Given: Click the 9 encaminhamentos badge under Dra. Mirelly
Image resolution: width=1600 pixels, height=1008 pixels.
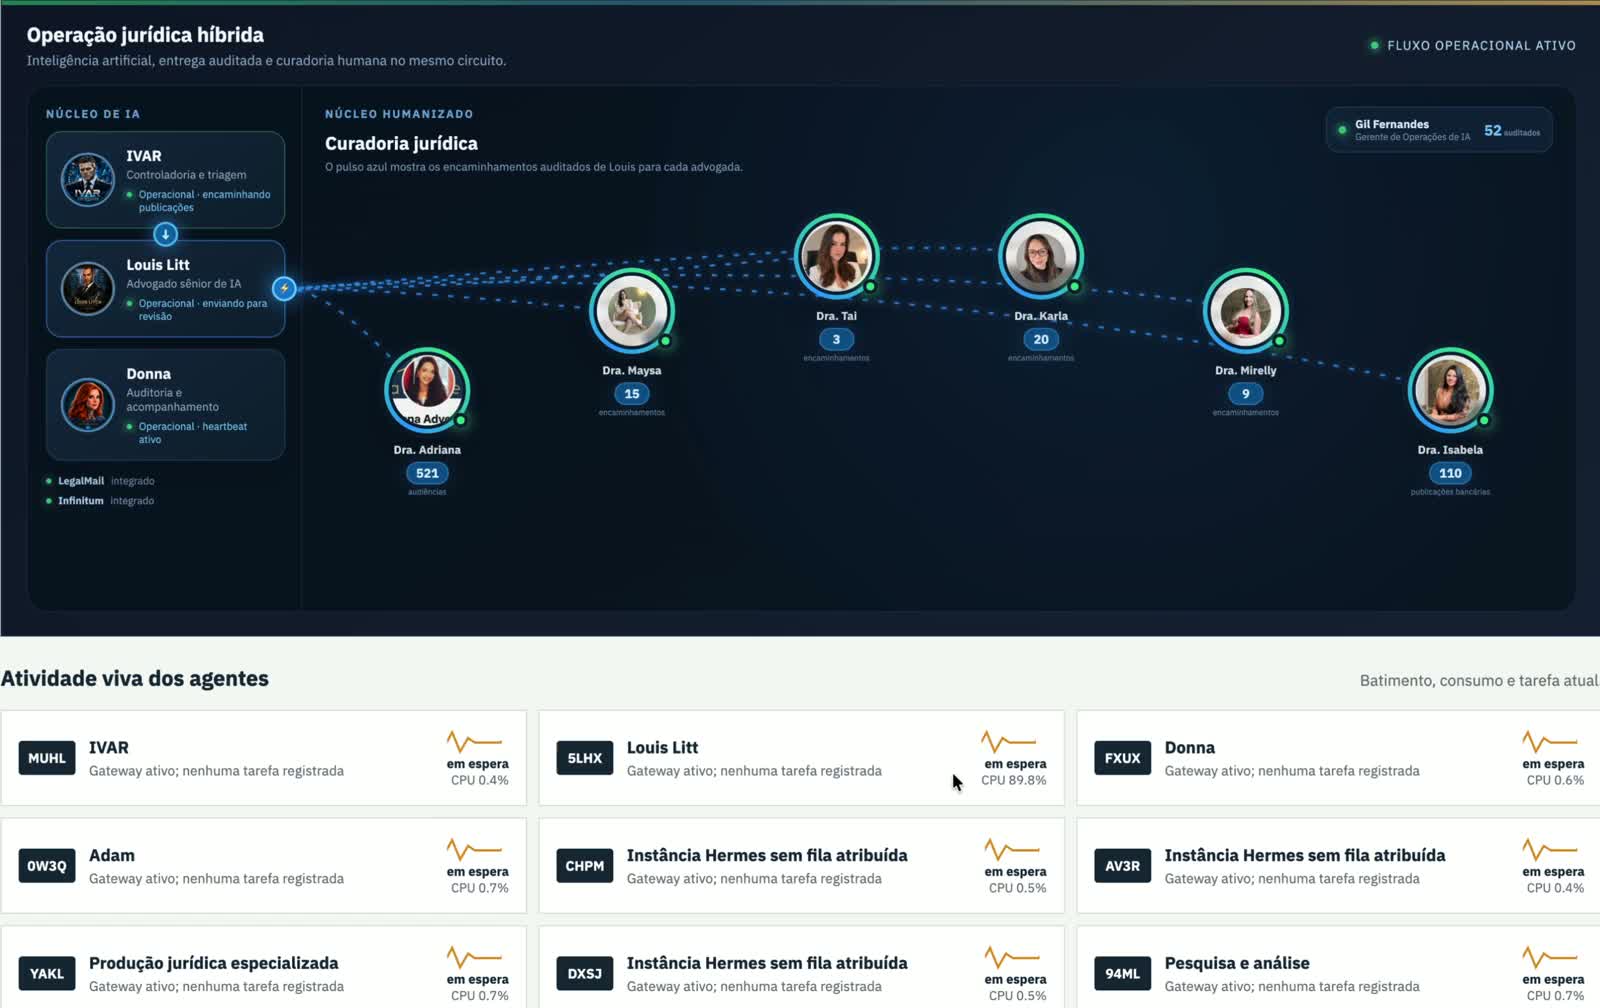Looking at the screenshot, I should click(1245, 394).
